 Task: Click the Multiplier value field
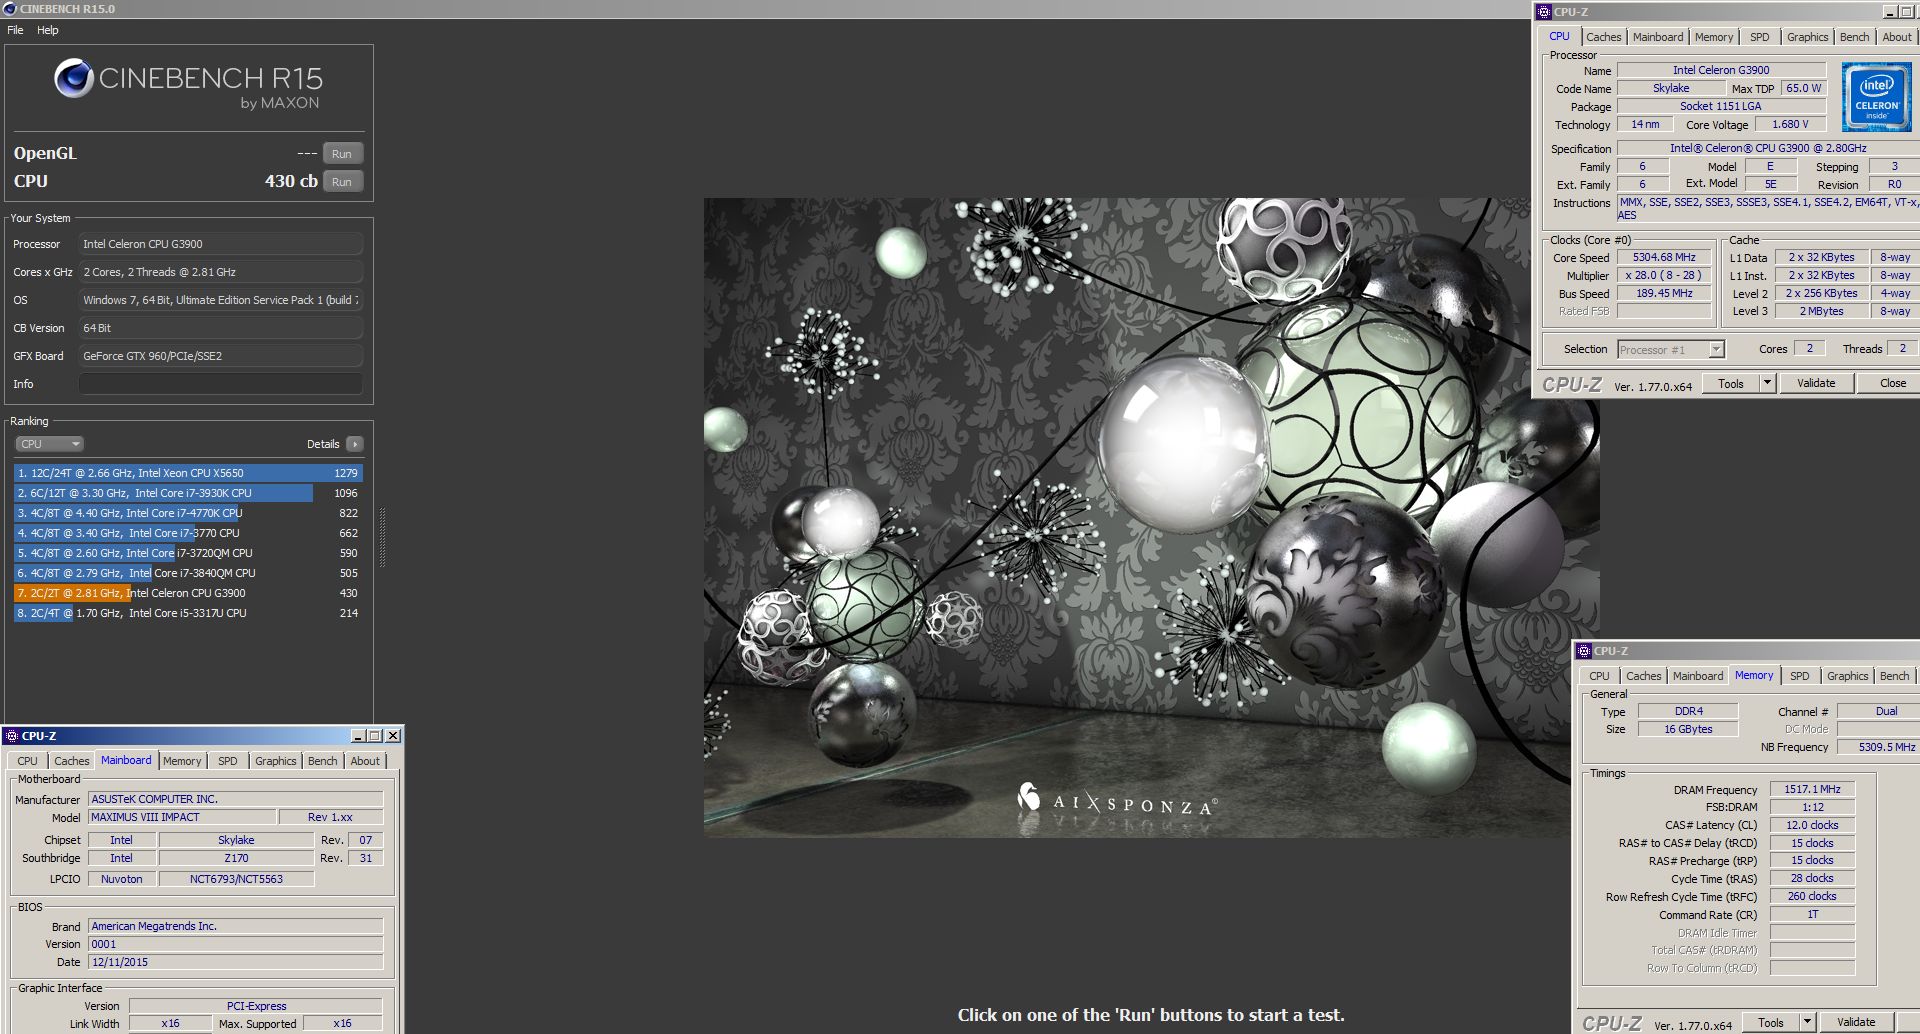coord(1664,275)
